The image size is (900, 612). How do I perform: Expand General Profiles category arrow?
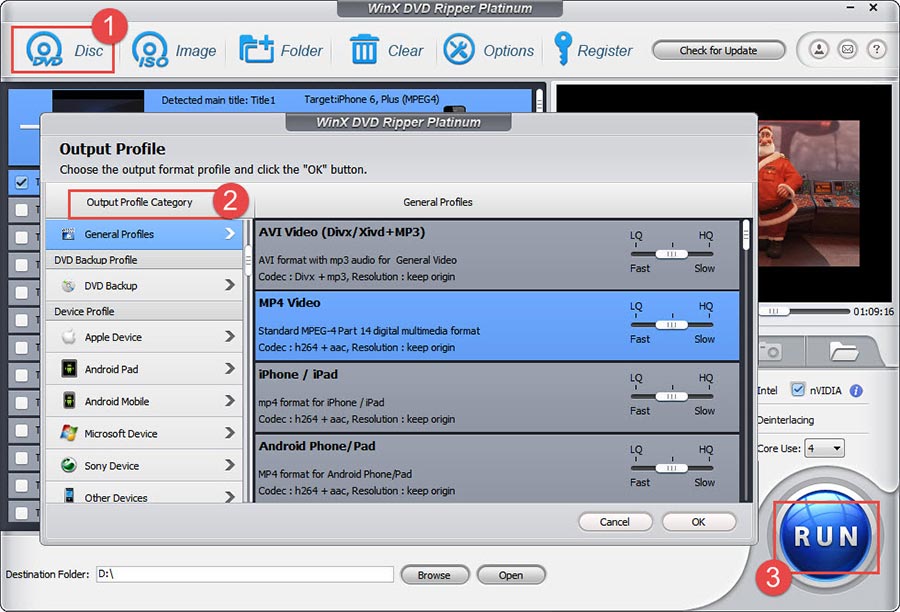point(230,234)
